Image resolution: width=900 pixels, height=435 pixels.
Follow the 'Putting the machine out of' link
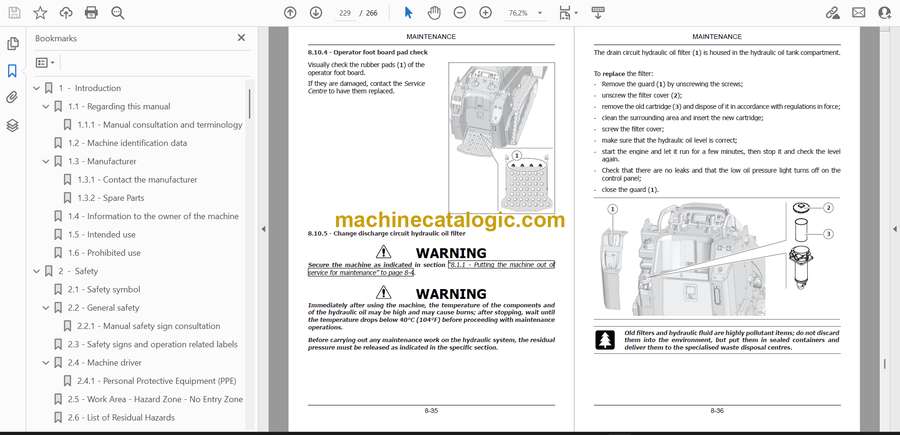point(500,265)
